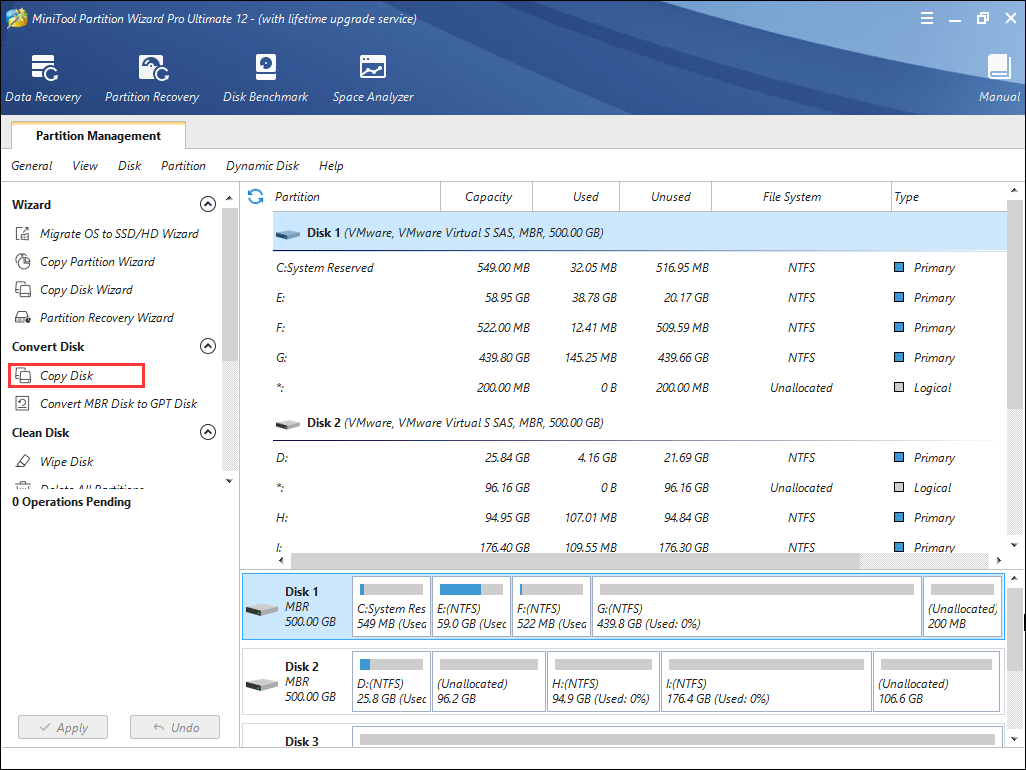
Task: Open the Space Analyzer tool
Action: point(373,79)
